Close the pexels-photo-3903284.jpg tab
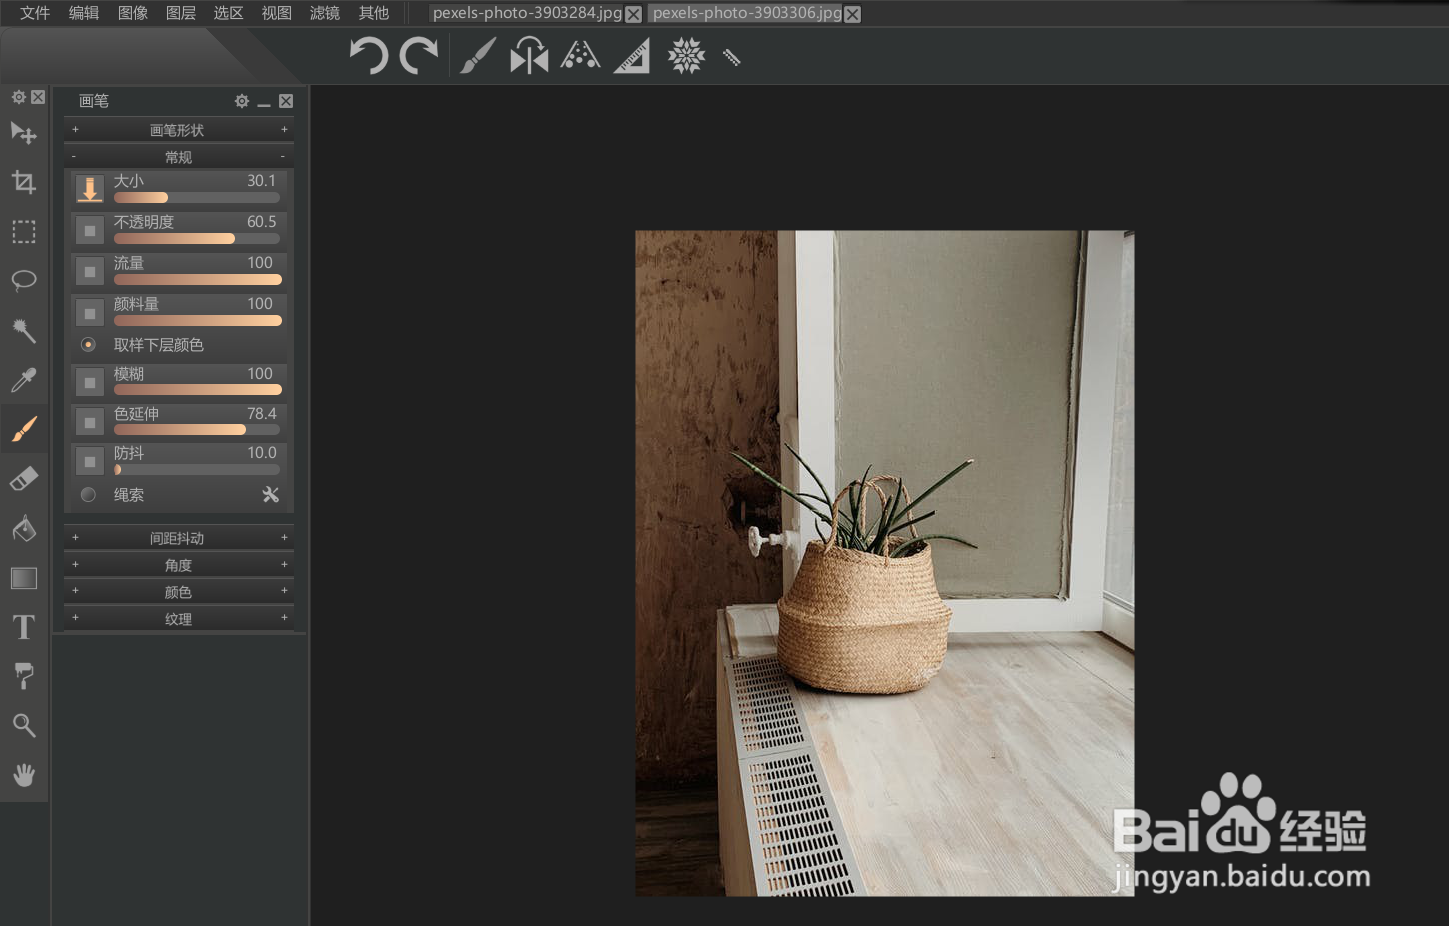 pyautogui.click(x=633, y=14)
